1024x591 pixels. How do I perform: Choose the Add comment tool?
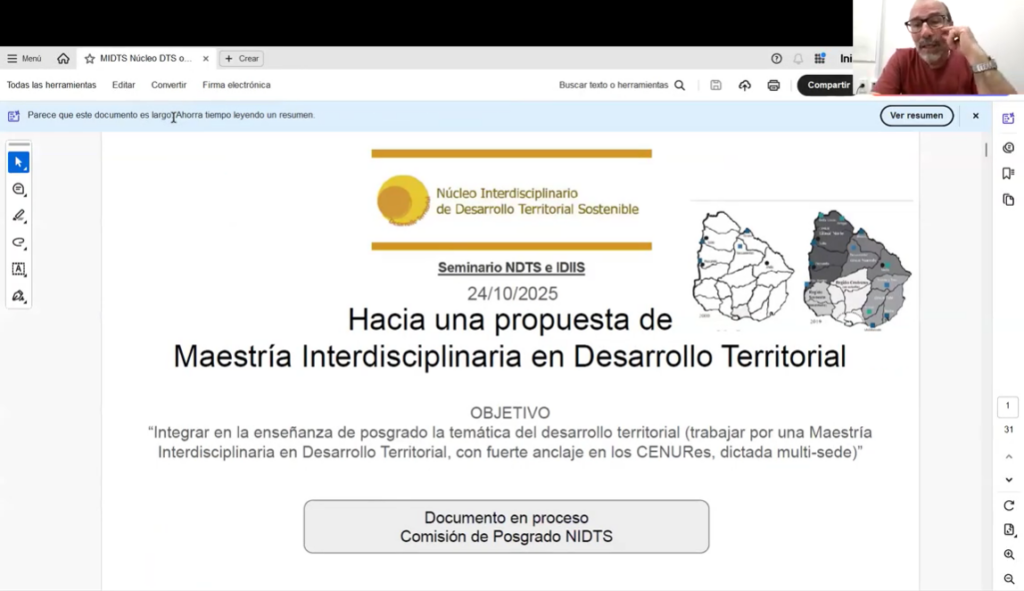coord(18,189)
